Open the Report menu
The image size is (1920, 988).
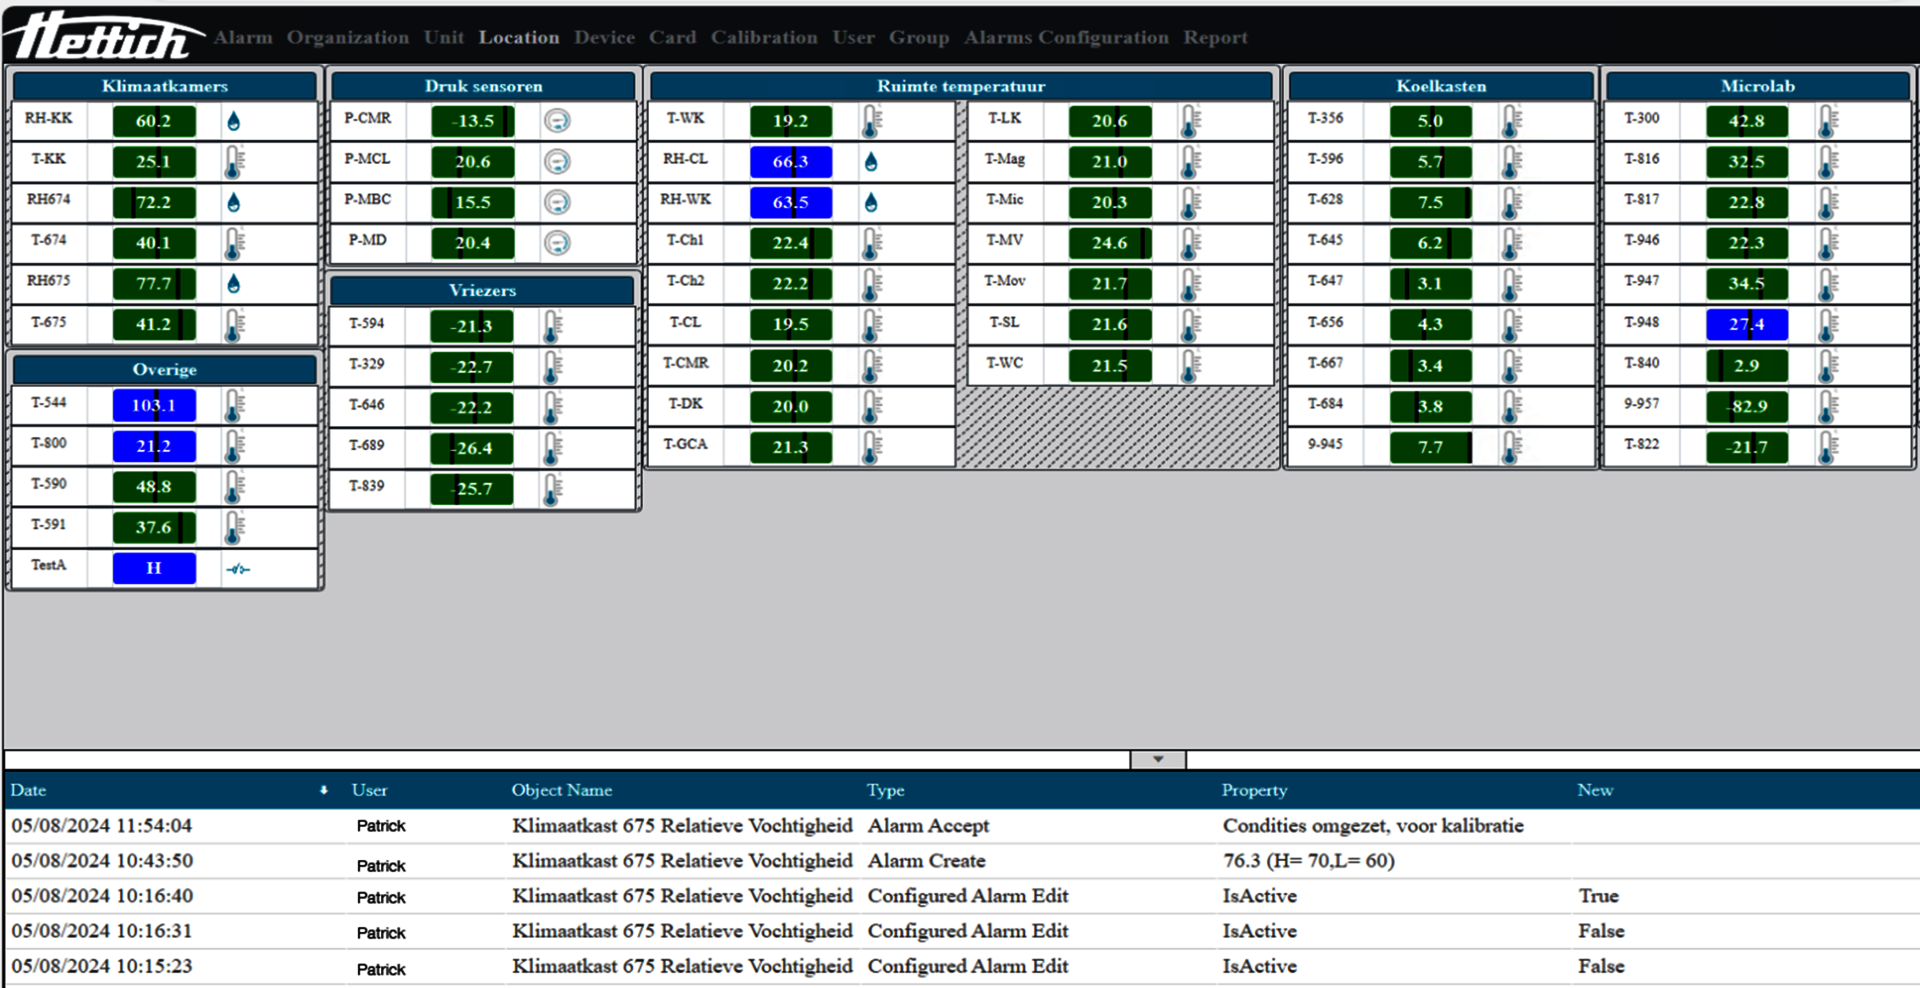(1215, 38)
